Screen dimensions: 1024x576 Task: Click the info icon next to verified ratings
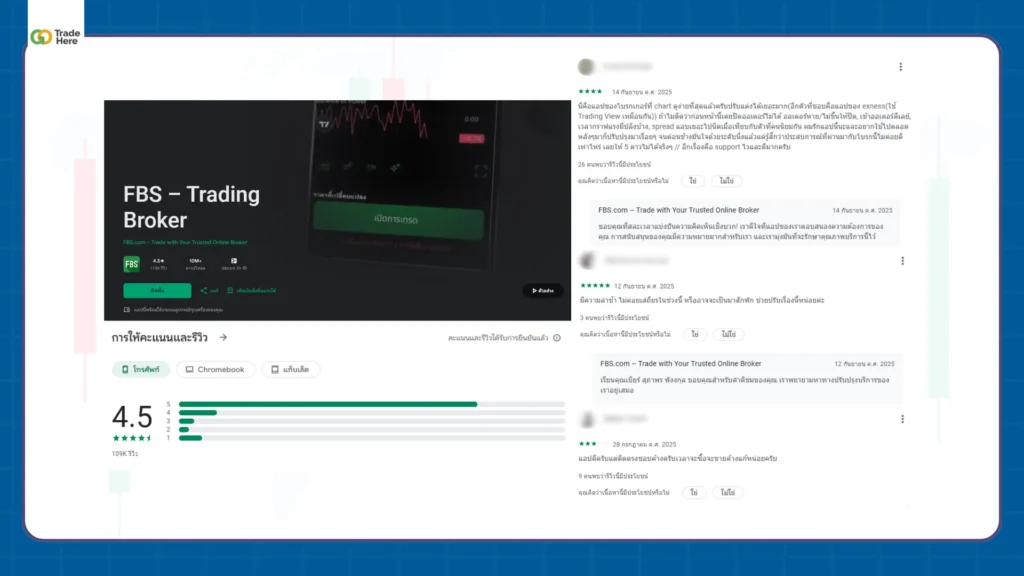(x=557, y=339)
